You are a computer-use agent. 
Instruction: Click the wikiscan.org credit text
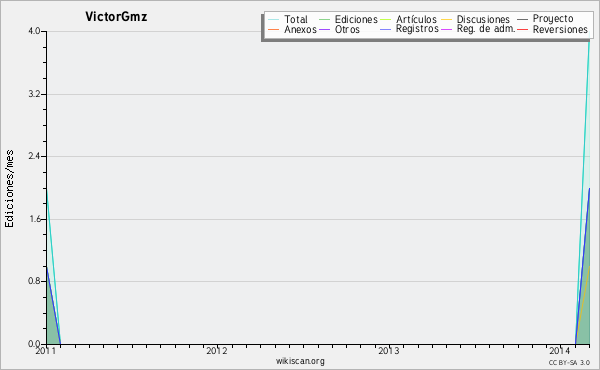300,361
